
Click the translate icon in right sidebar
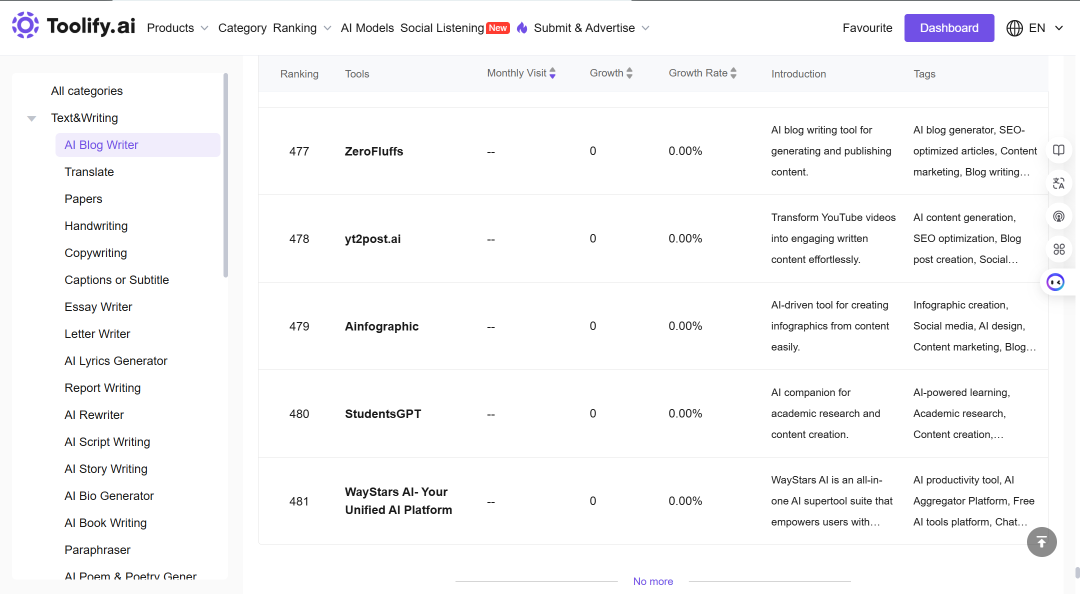1059,183
